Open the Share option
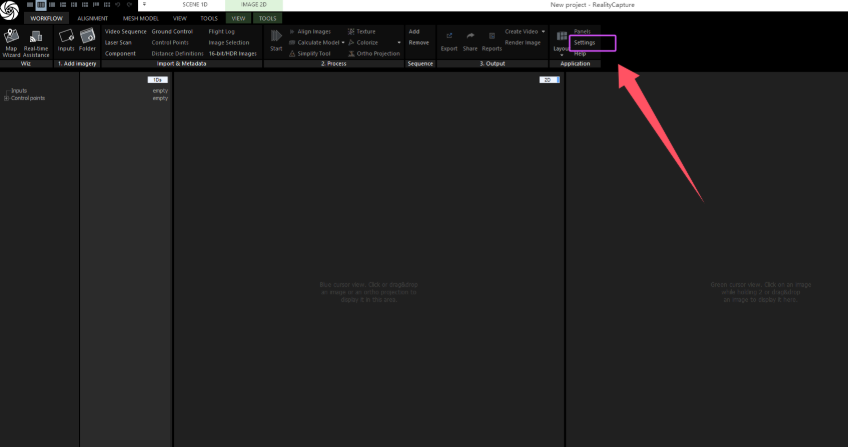The height and width of the screenshot is (447, 848). pos(470,40)
